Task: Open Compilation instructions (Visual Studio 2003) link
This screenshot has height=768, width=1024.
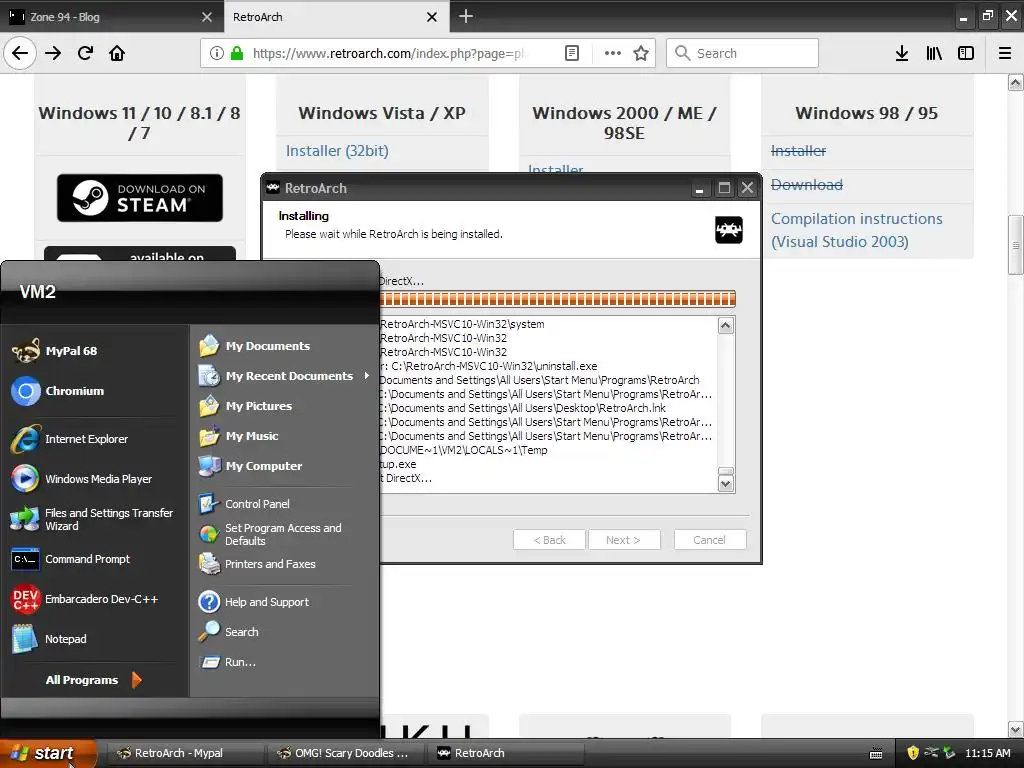Action: 856,230
